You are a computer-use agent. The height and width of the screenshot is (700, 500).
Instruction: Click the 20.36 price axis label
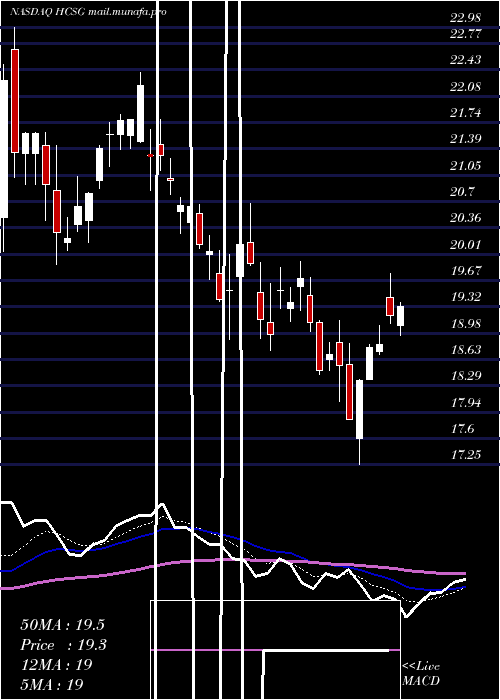coord(466,218)
